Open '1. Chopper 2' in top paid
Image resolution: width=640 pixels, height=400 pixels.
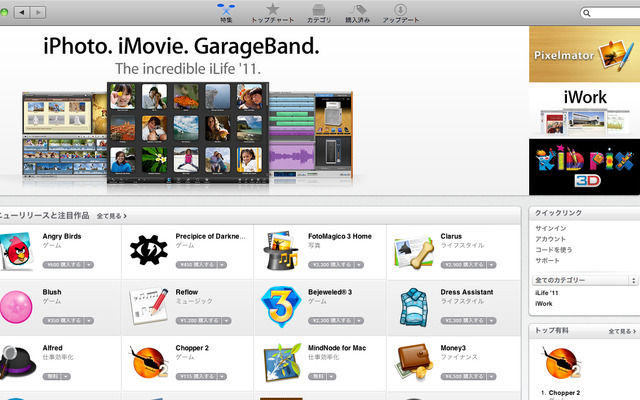560,393
